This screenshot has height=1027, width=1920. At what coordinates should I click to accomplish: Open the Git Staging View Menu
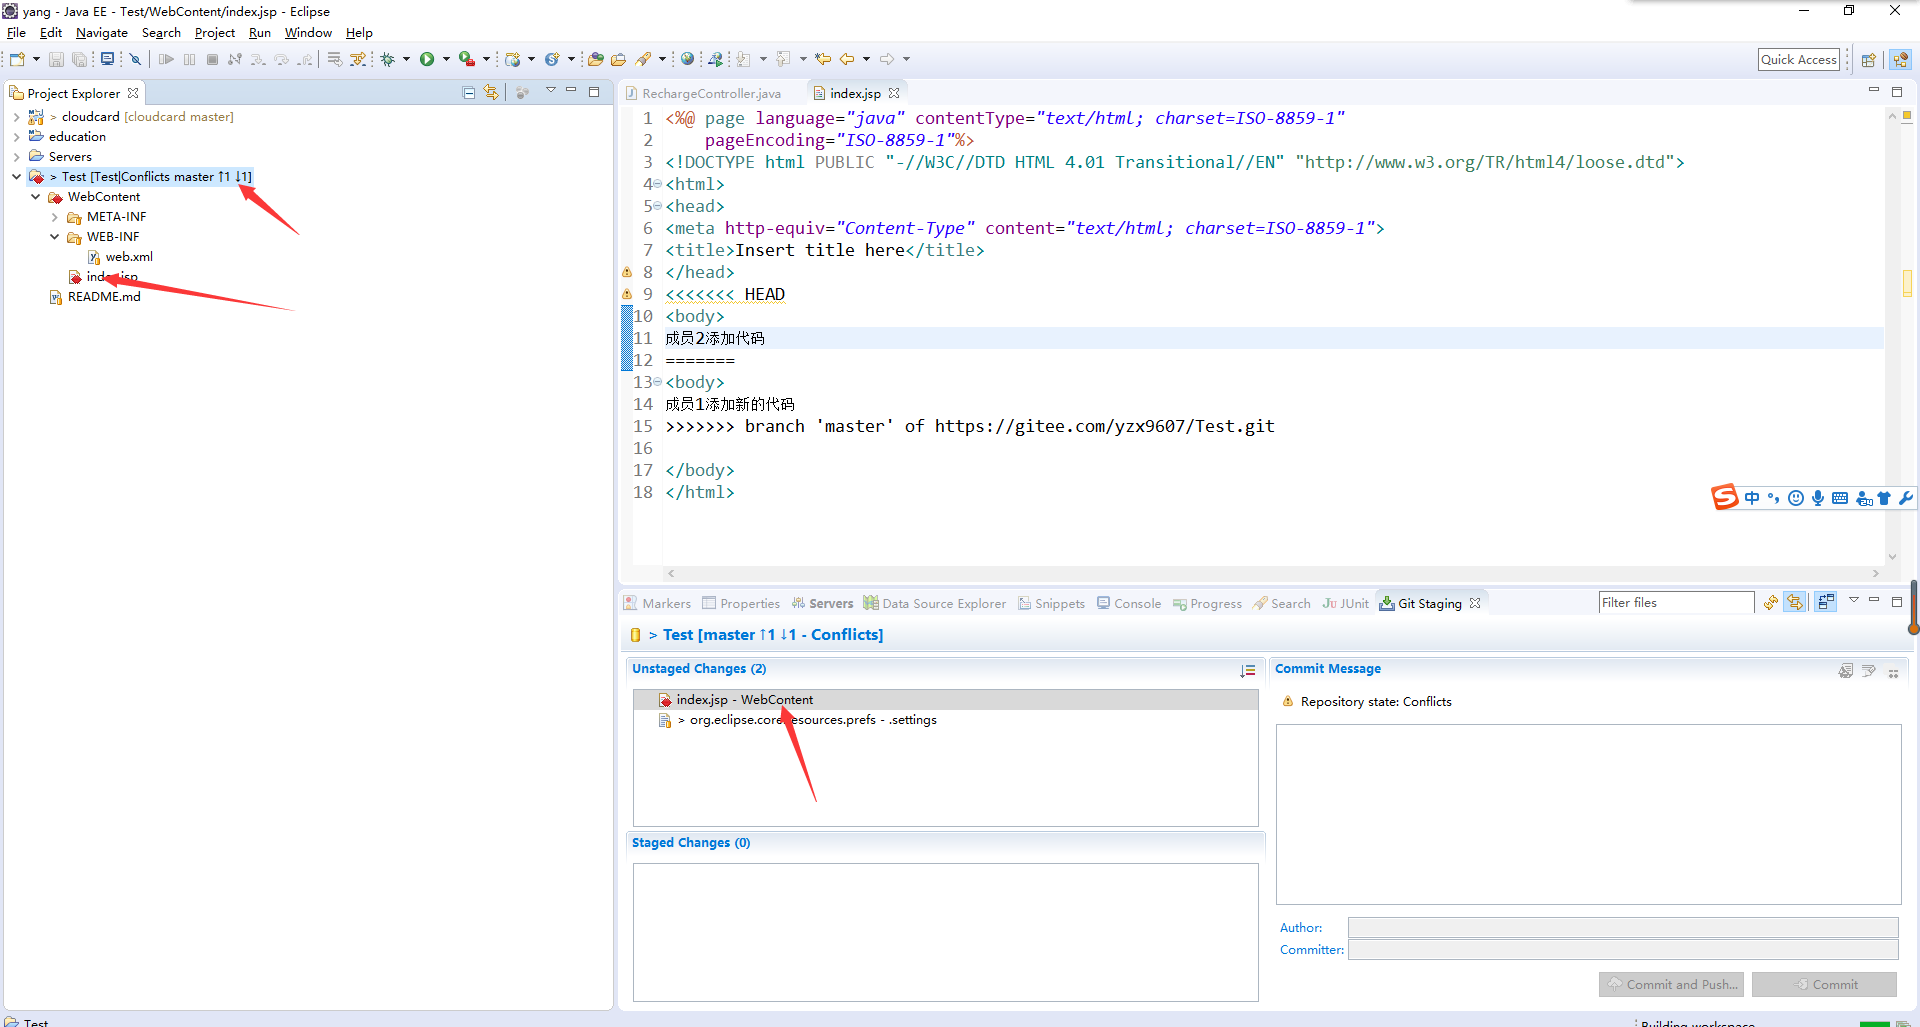point(1853,600)
